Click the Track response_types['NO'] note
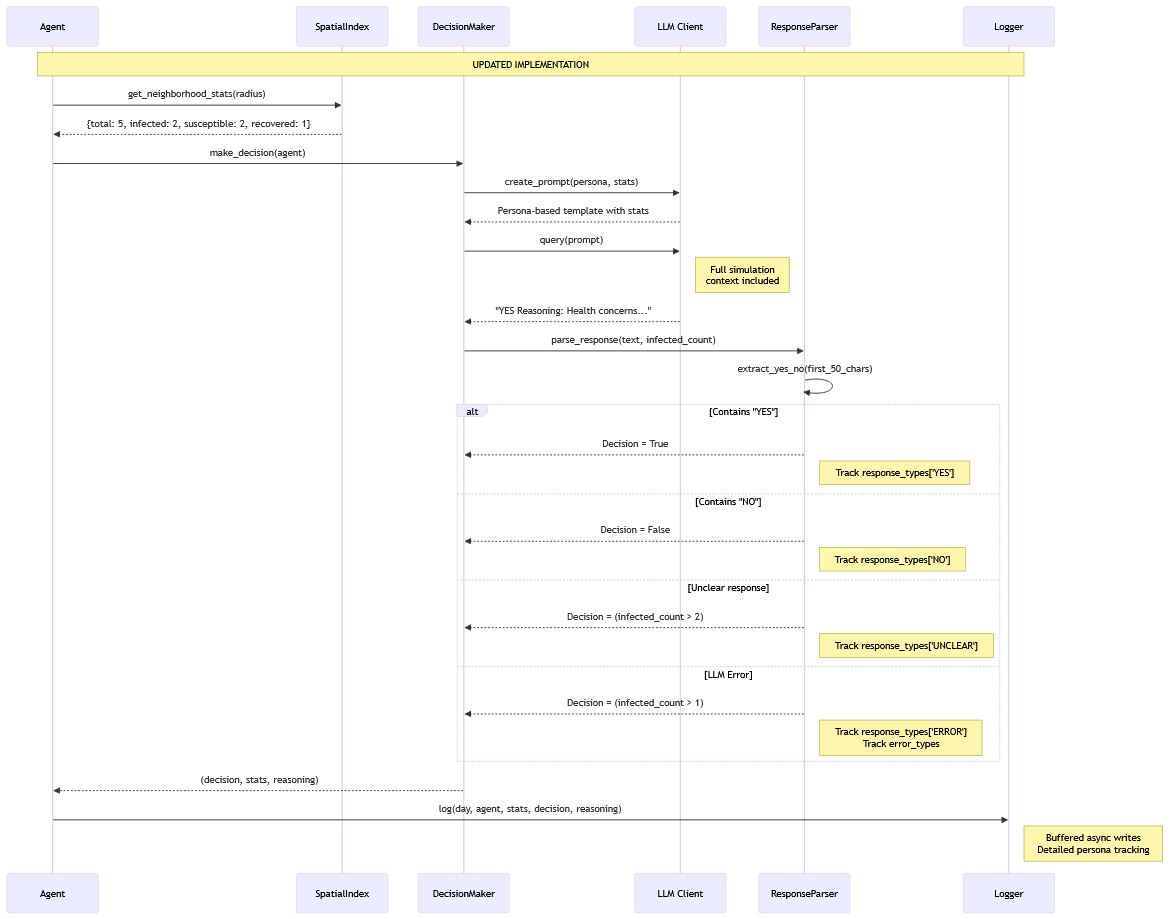1171x919 pixels. [892, 559]
